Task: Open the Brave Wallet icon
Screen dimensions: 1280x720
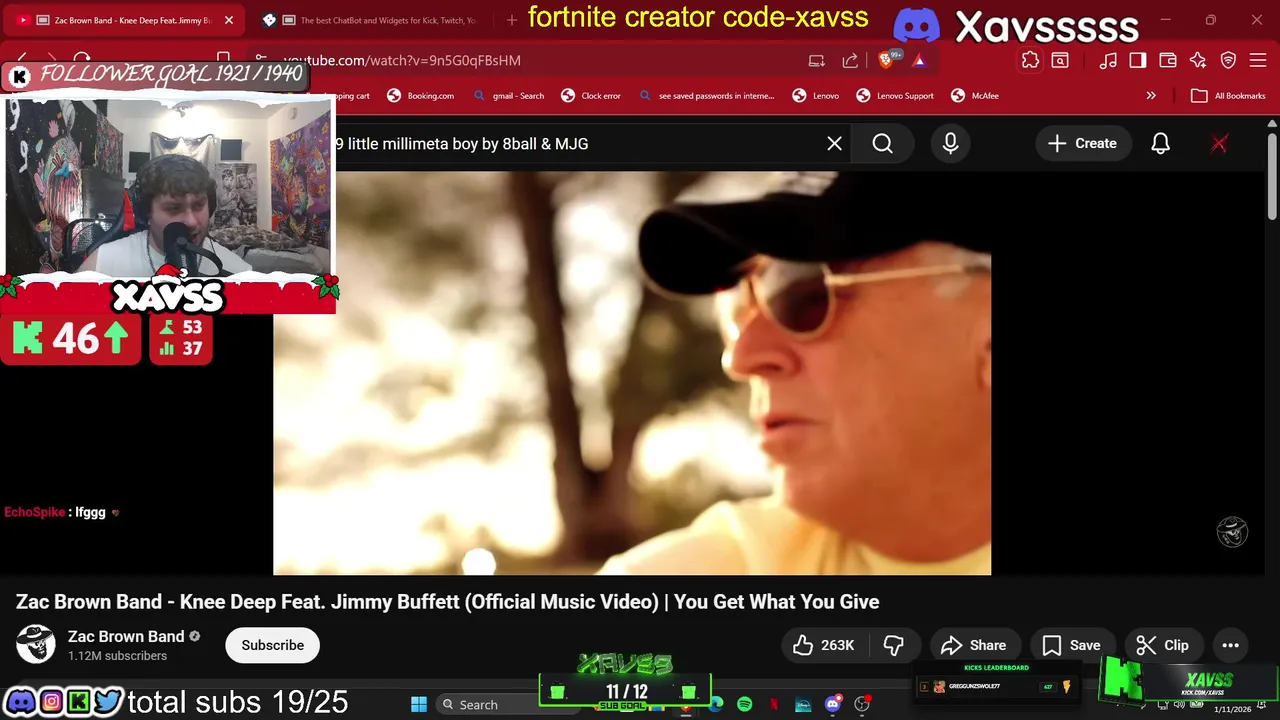Action: (x=1168, y=61)
